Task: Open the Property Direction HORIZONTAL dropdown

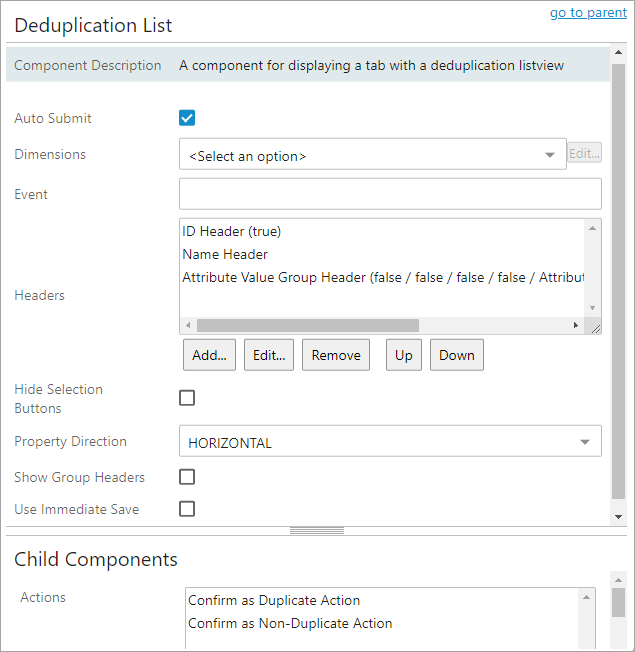Action: click(x=390, y=442)
